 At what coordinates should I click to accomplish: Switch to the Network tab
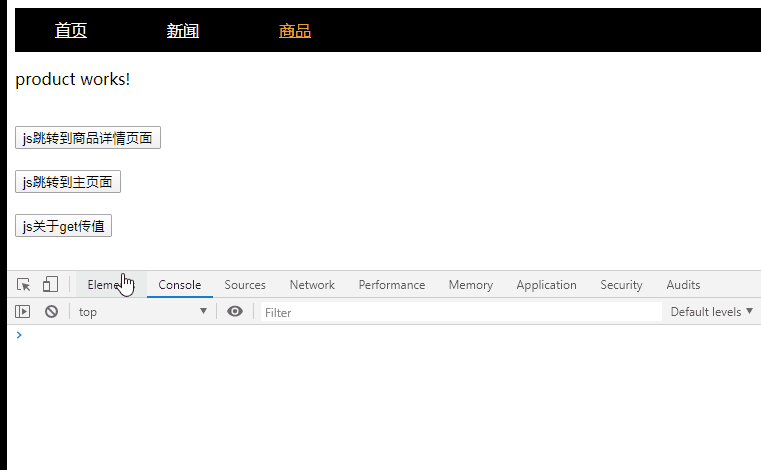[312, 285]
